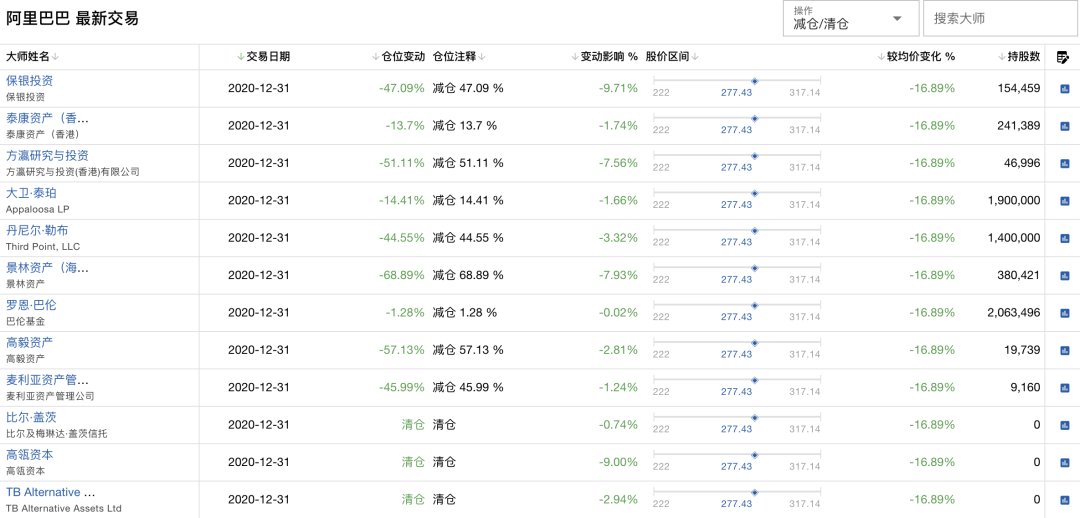The image size is (1080, 518).
Task: Open 麦利亚资产管… guru link
Action: click(x=48, y=380)
